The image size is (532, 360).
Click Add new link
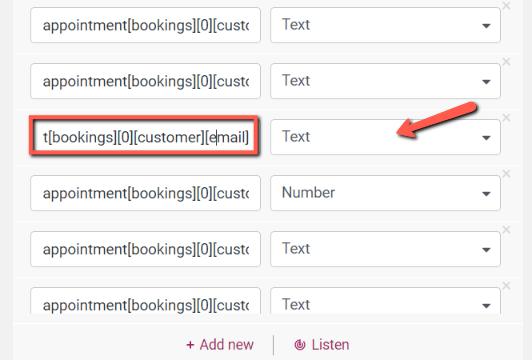[220, 345]
